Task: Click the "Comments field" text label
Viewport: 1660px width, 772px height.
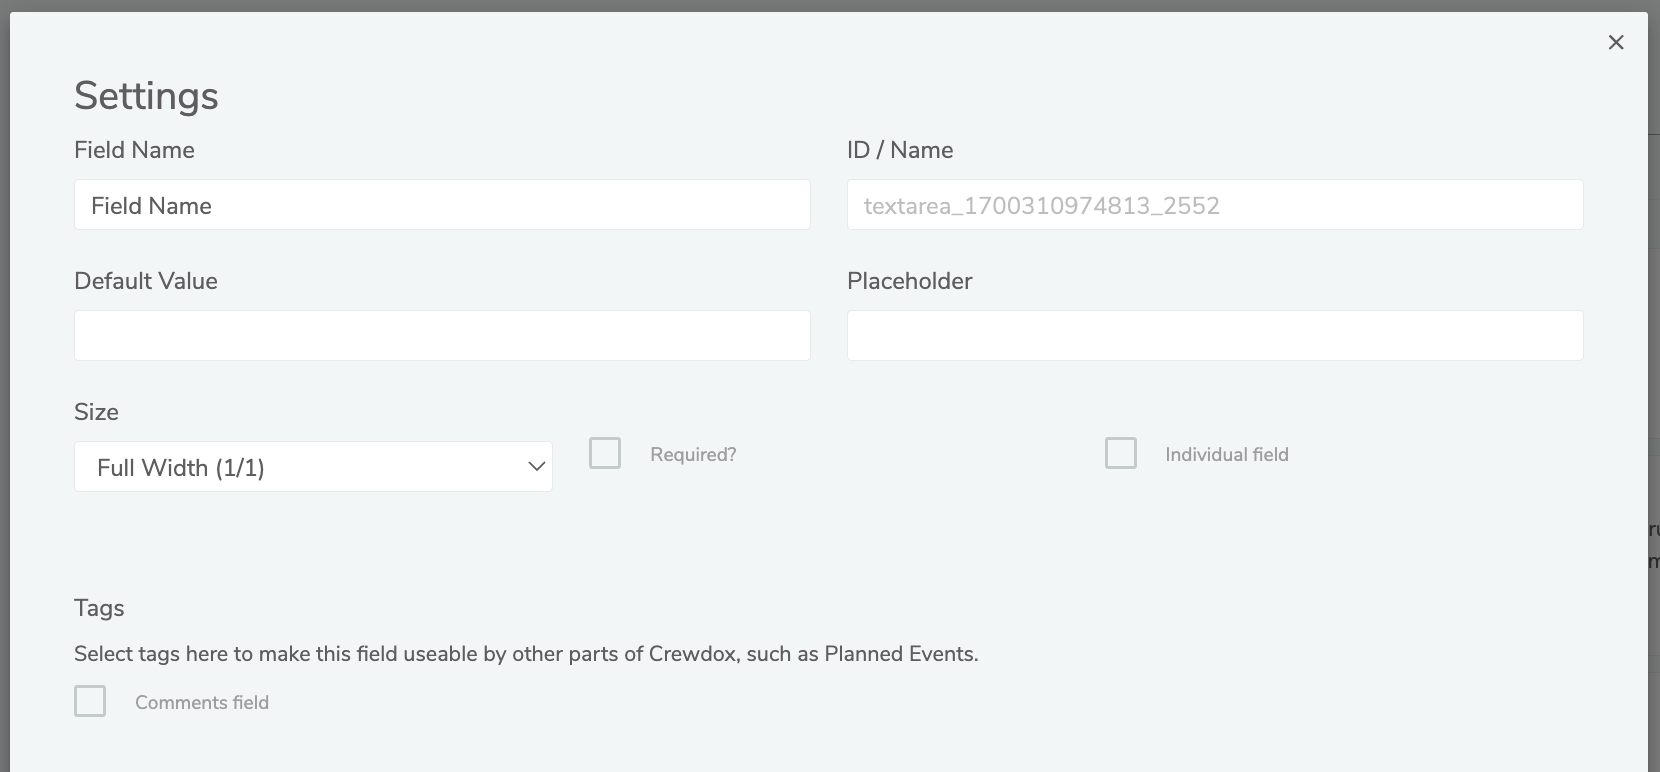Action: (x=202, y=703)
